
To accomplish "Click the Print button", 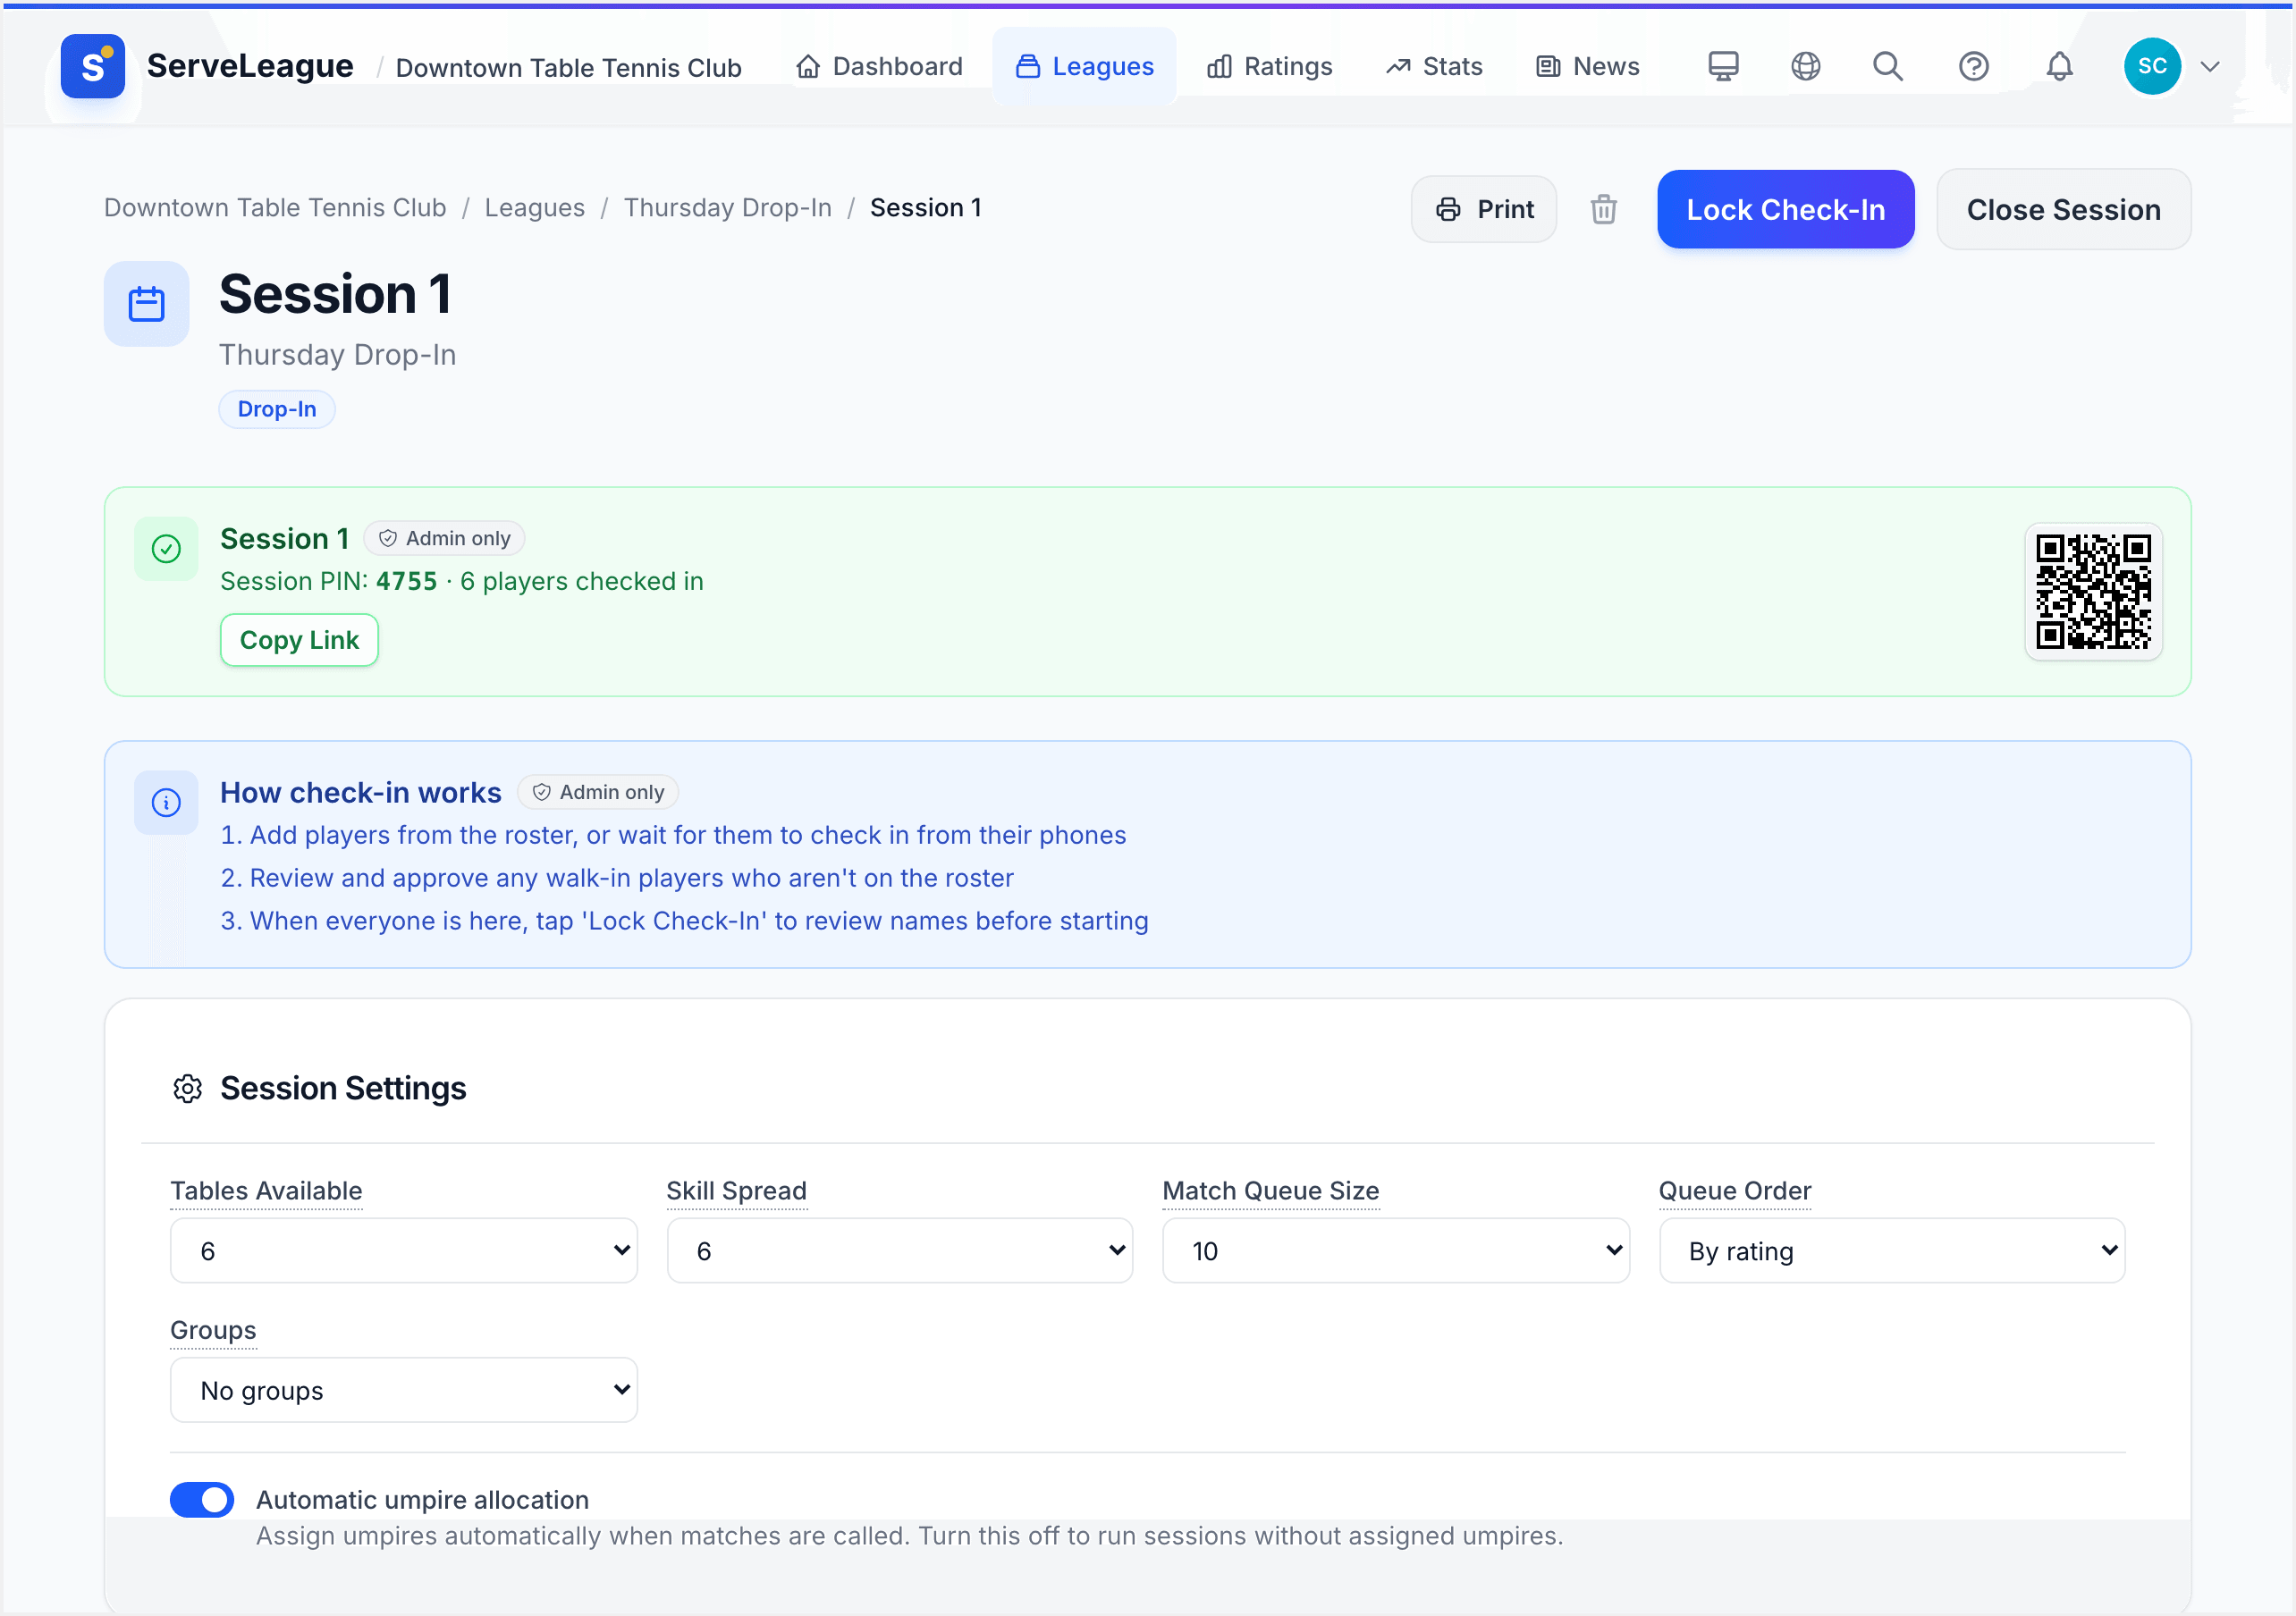I will point(1484,209).
